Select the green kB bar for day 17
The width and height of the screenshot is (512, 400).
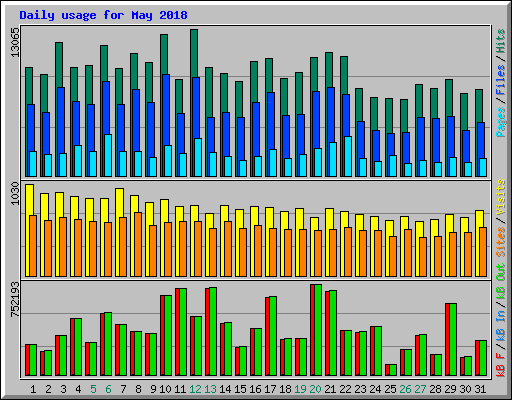coord(273,336)
